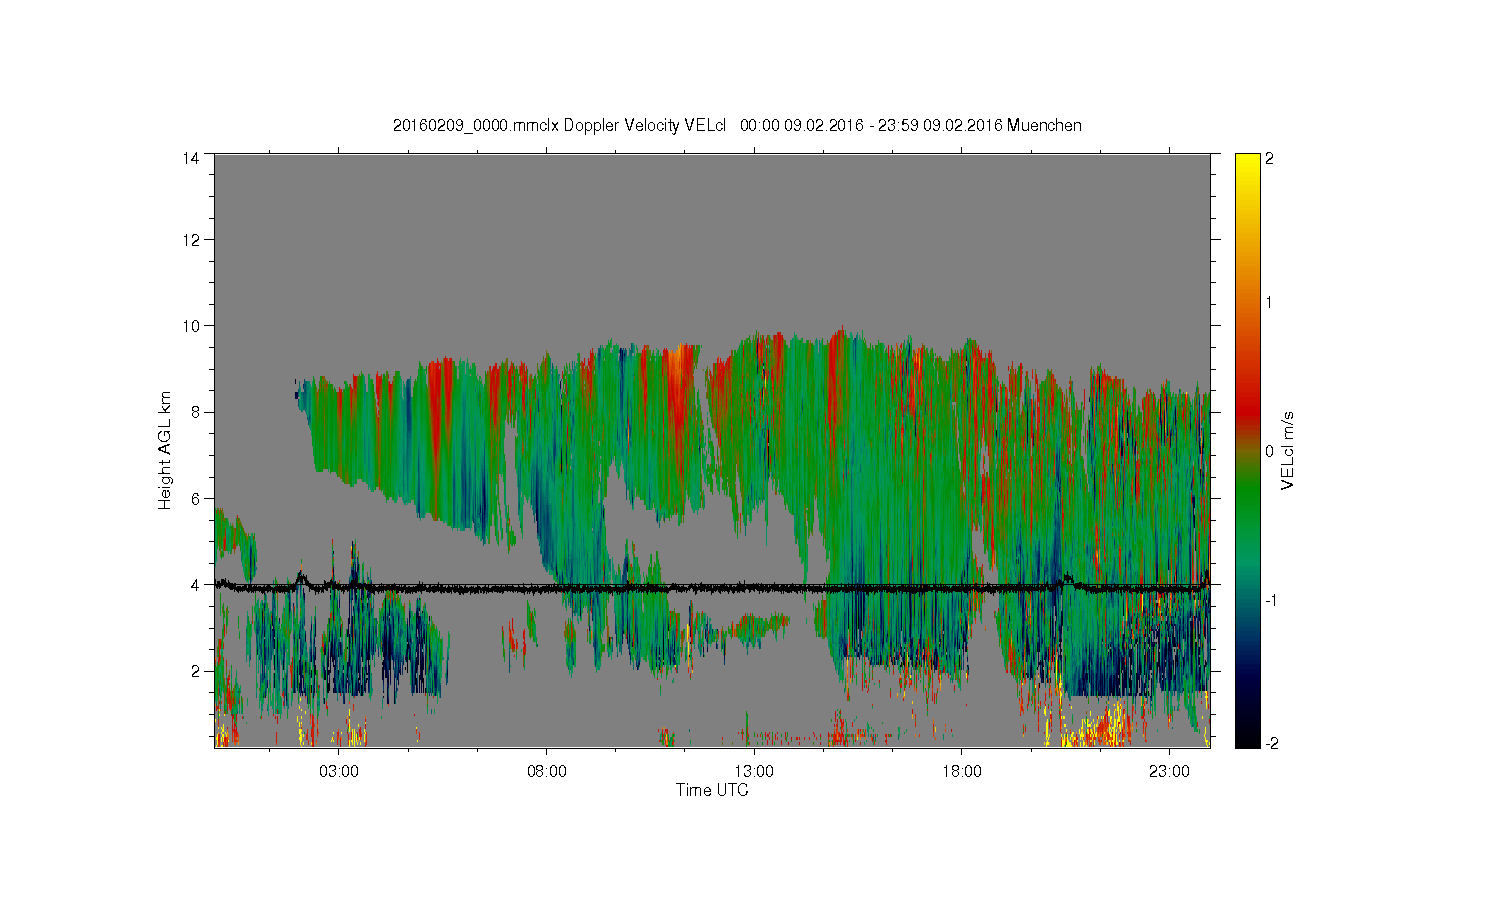Viewport: 1500px width, 900px height.
Task: Click the colorbar tick label -2
Action: pyautogui.click(x=1271, y=743)
